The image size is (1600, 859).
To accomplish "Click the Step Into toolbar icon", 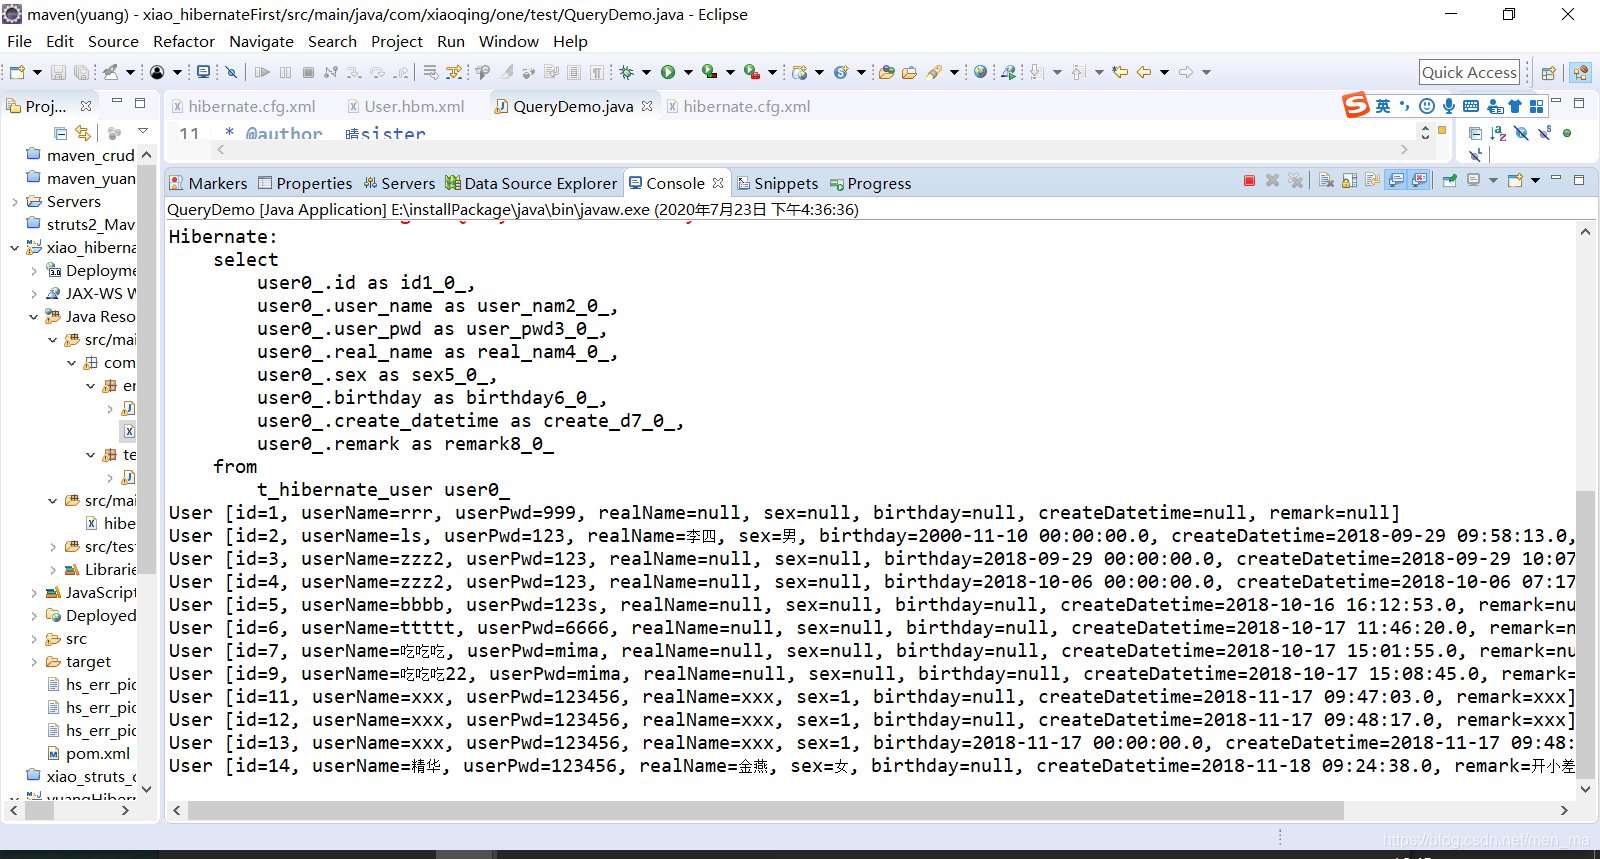I will coord(354,72).
